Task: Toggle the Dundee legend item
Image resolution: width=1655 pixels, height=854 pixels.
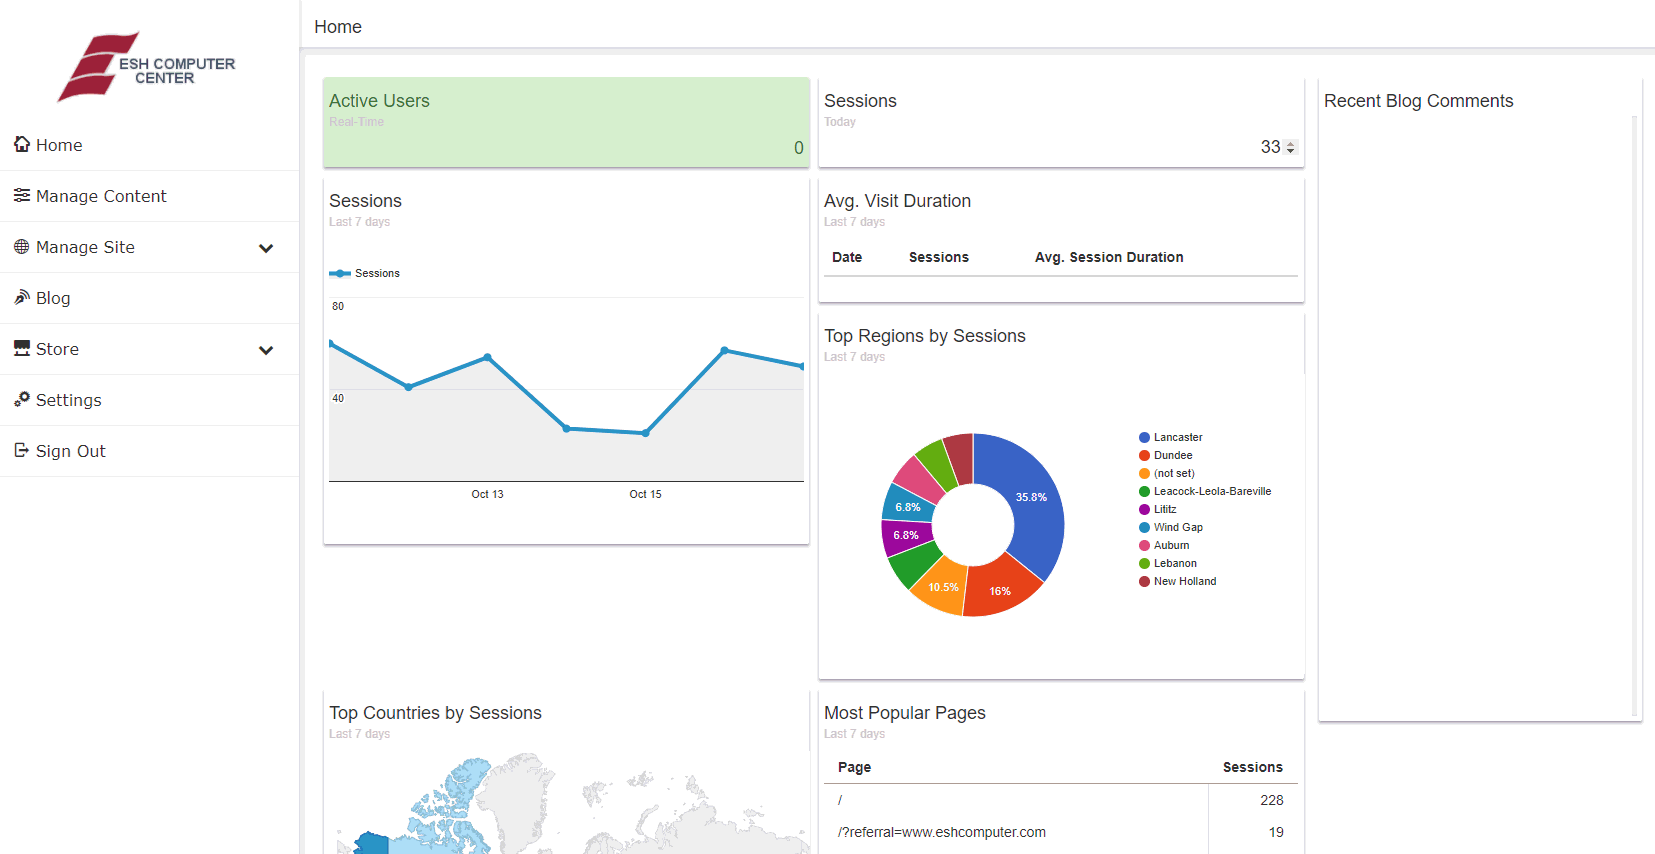Action: pyautogui.click(x=1172, y=455)
